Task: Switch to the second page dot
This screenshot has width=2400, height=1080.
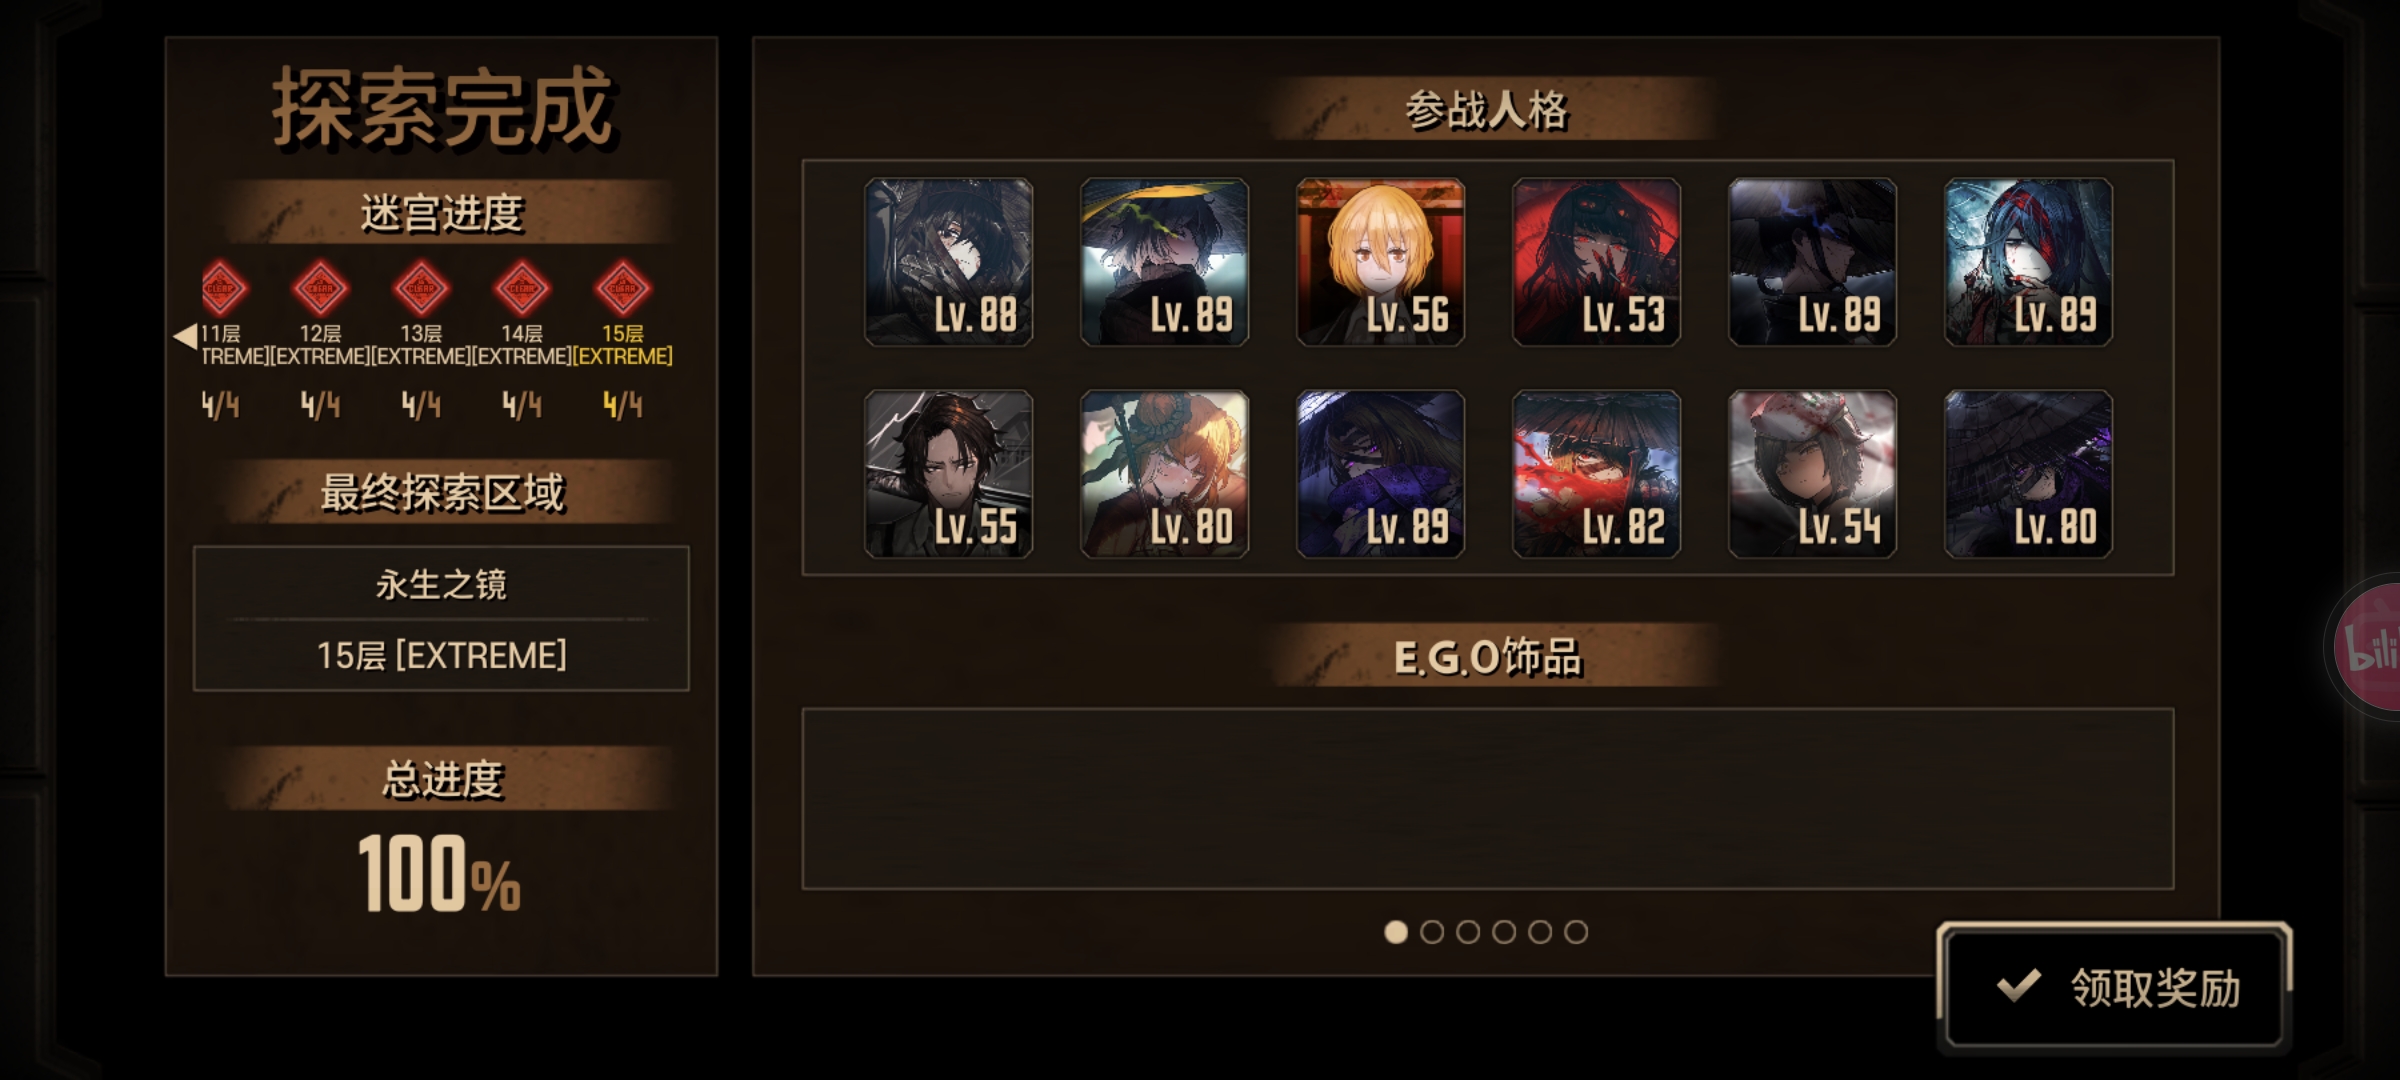Action: (1432, 932)
